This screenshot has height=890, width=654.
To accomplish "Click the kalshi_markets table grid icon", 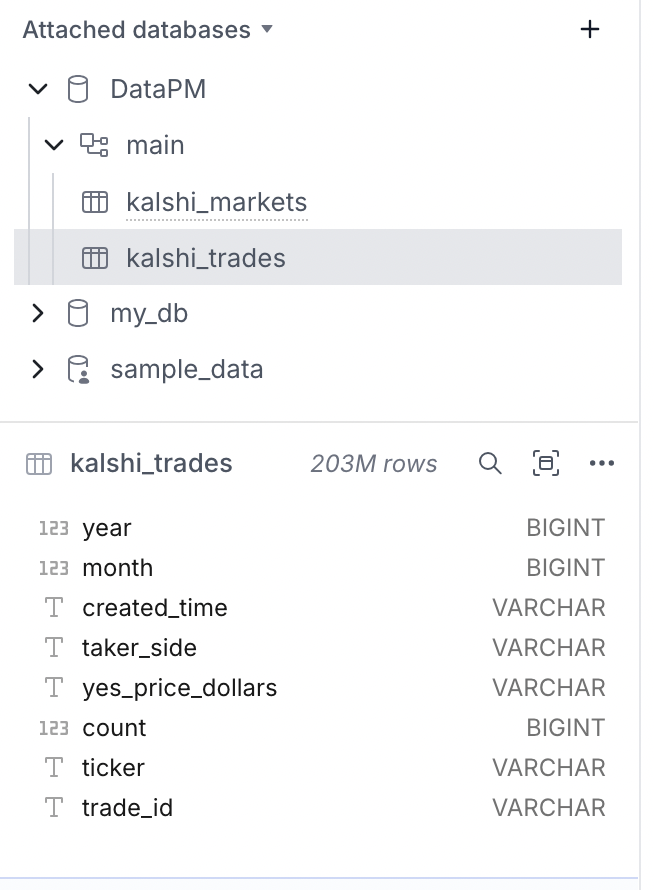I will (x=94, y=202).
